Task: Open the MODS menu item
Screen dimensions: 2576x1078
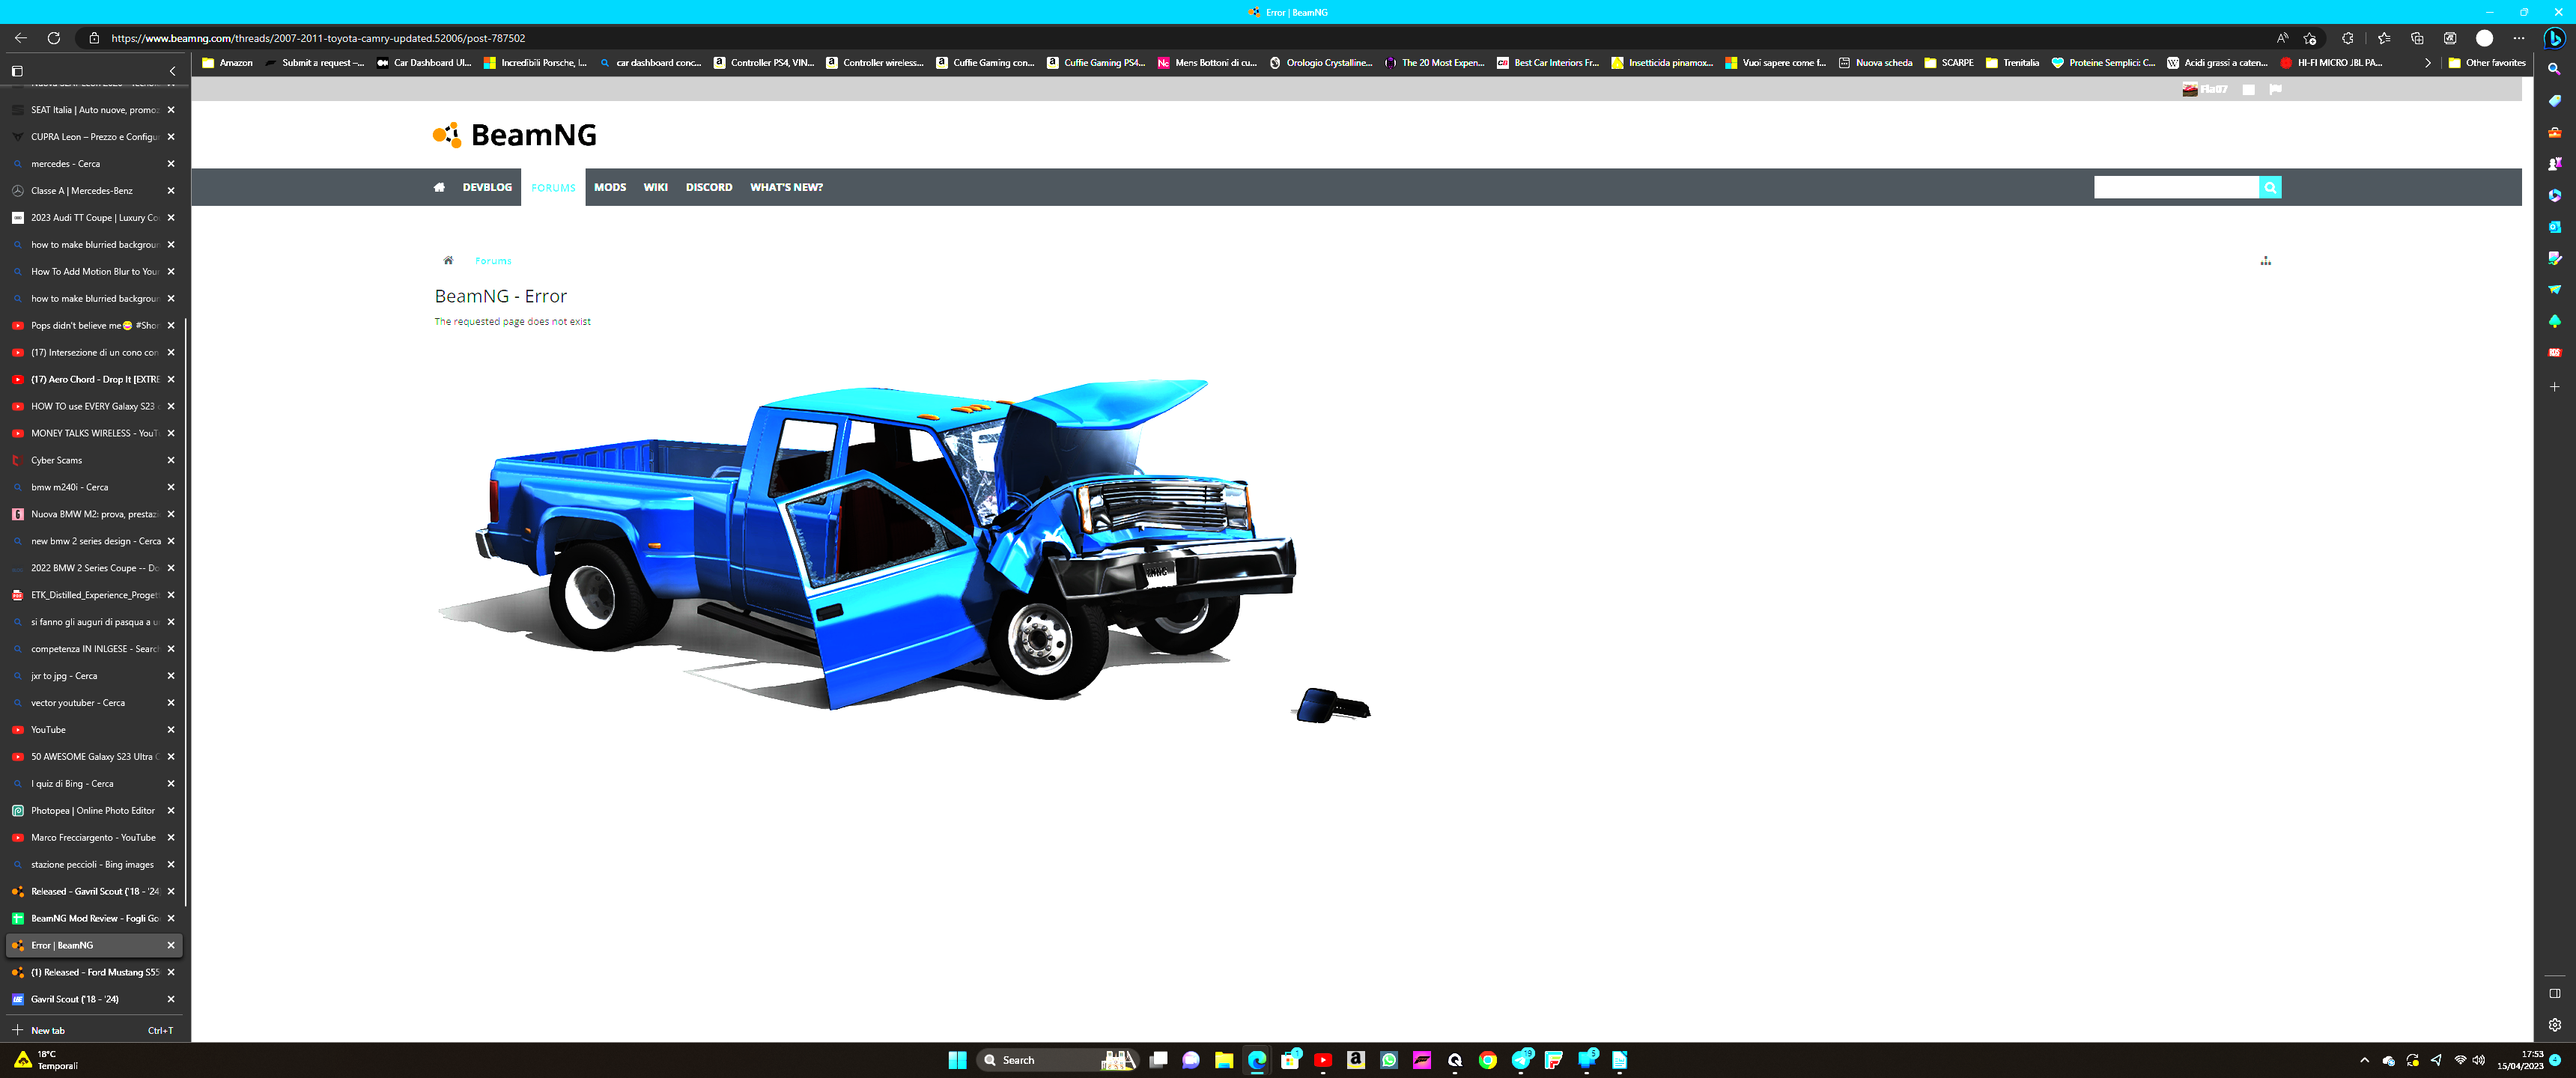Action: click(x=609, y=187)
